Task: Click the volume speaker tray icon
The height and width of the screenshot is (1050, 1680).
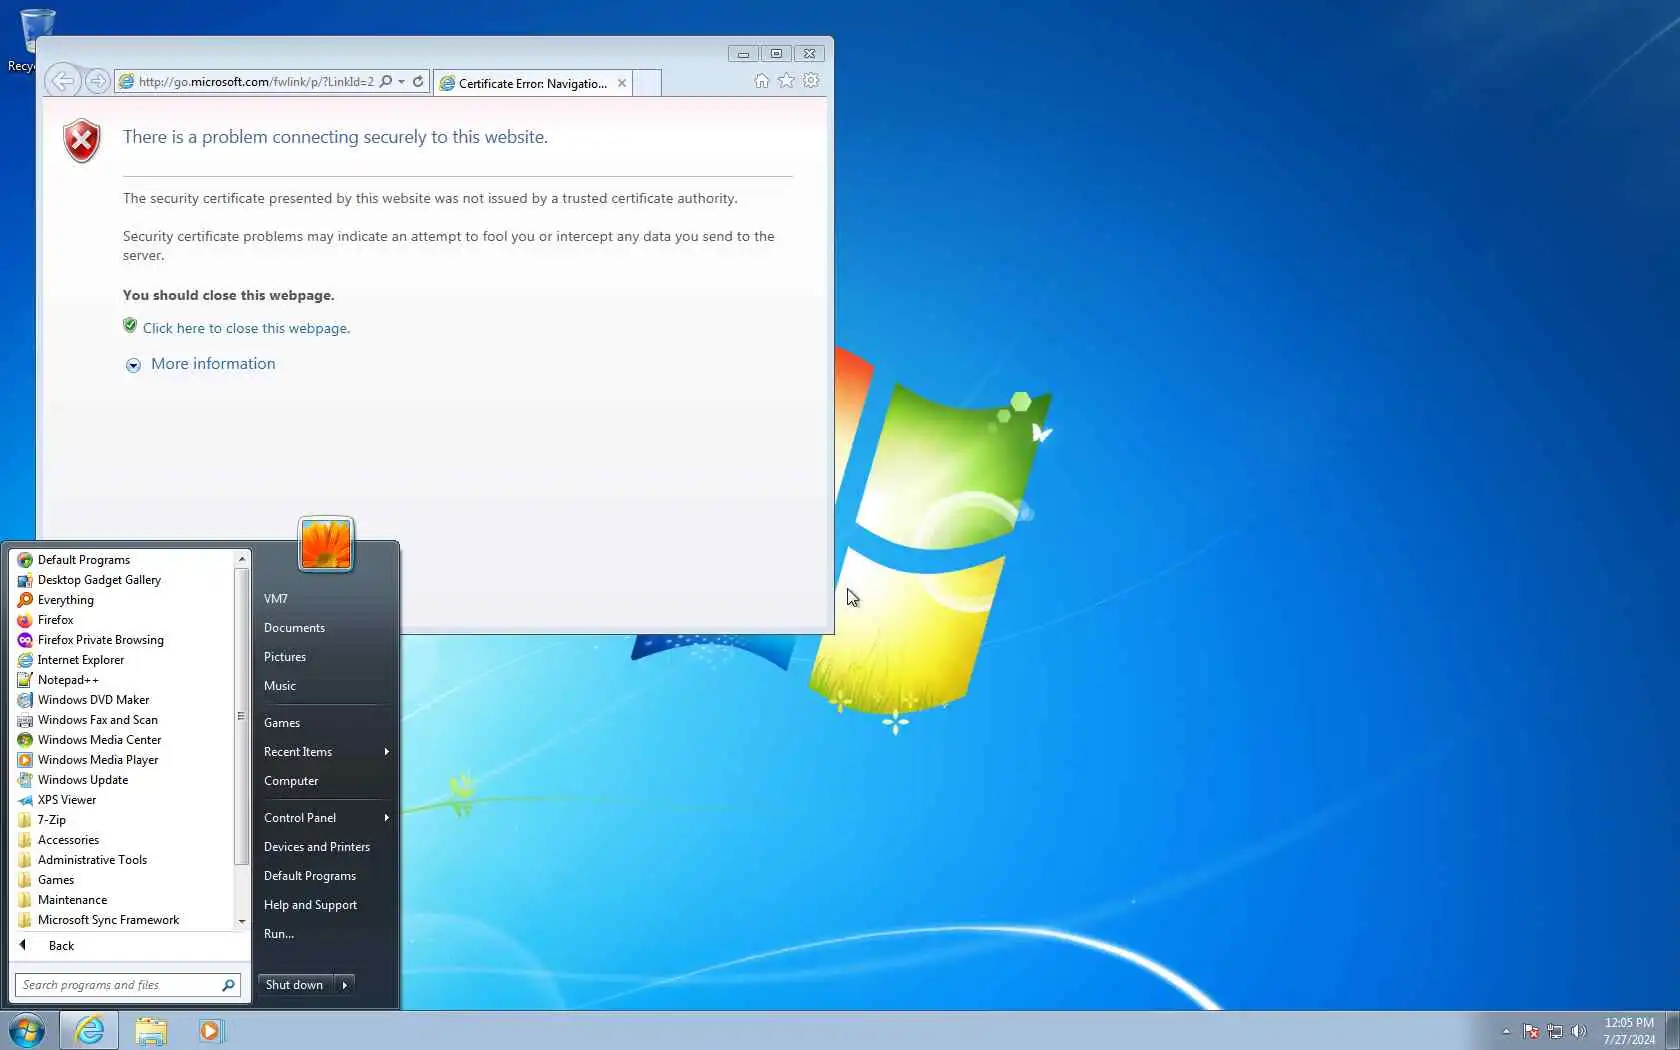Action: pos(1579,1031)
